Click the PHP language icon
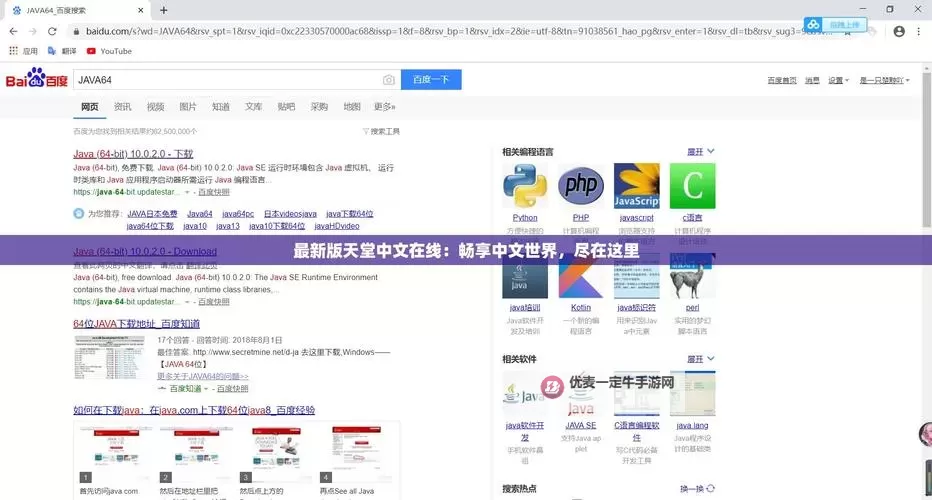The image size is (932, 500). coord(581,185)
